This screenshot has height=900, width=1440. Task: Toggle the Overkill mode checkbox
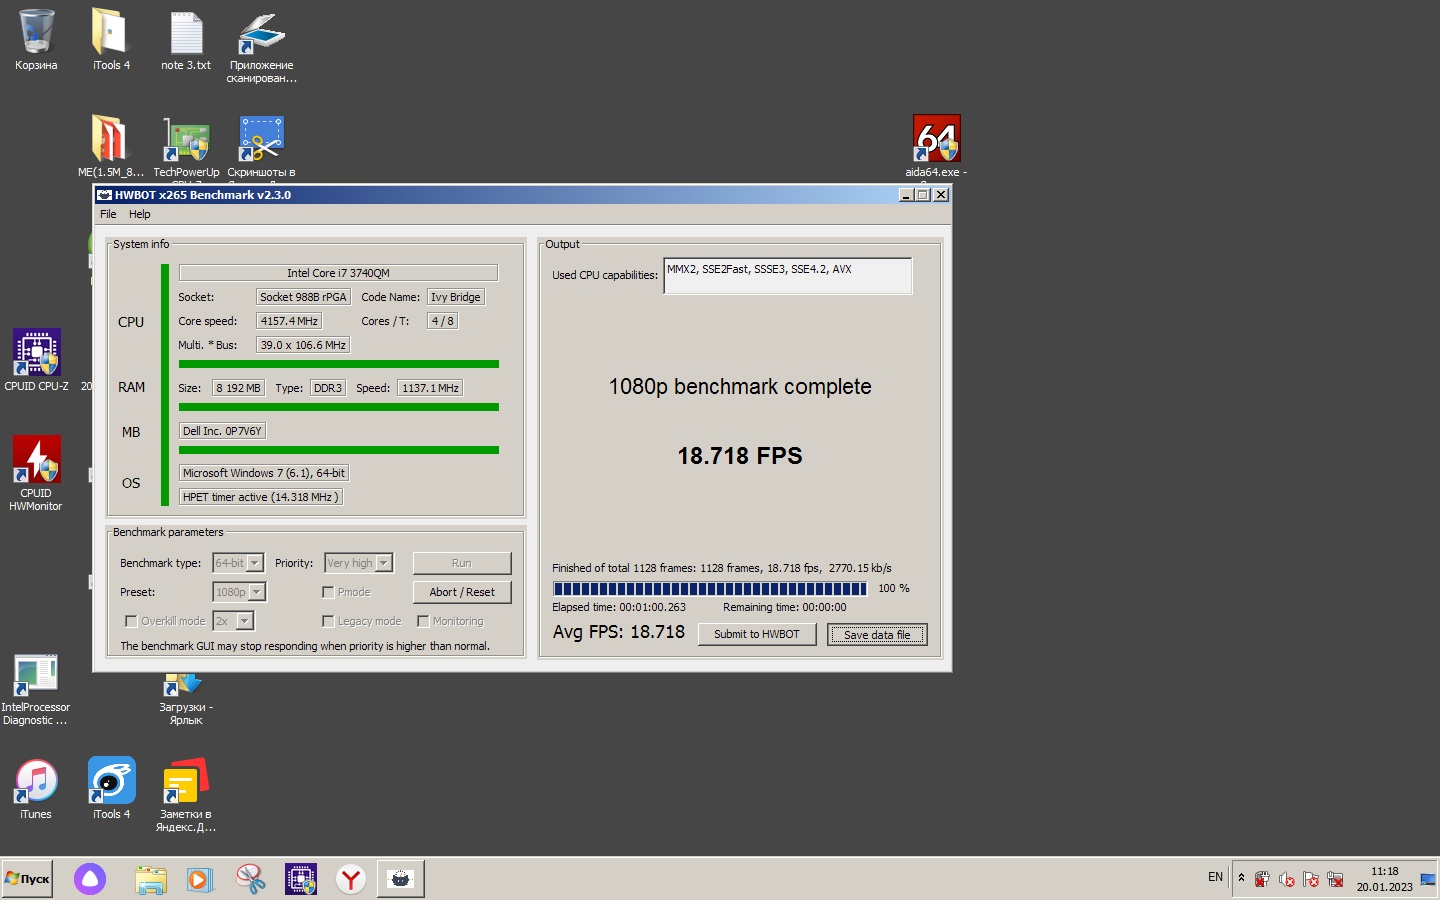coord(131,621)
